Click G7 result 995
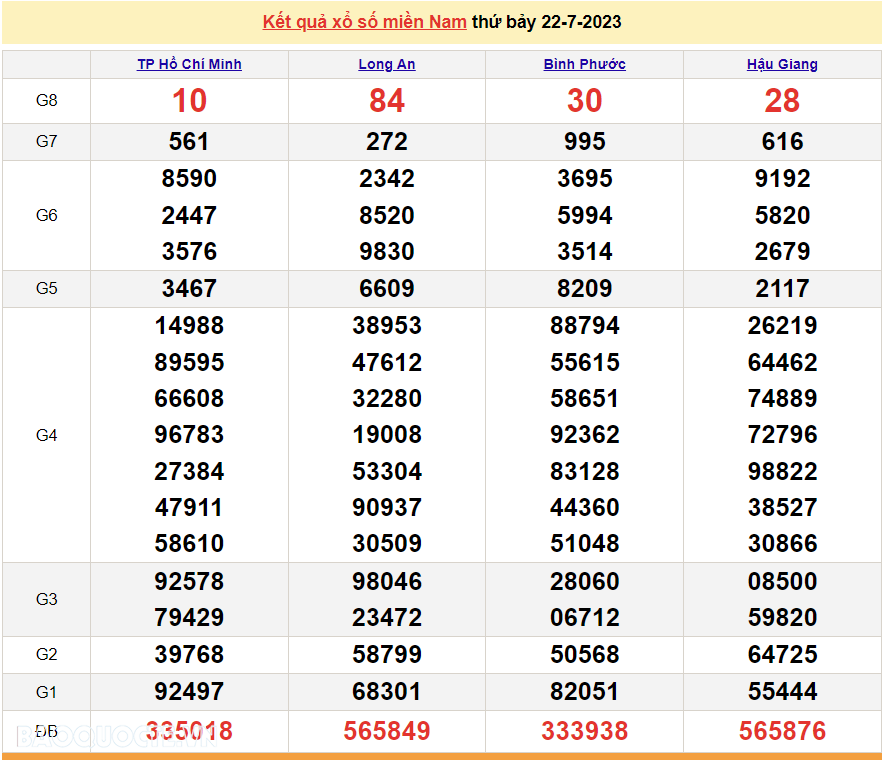Viewport: 883px width, 760px height. pyautogui.click(x=585, y=141)
